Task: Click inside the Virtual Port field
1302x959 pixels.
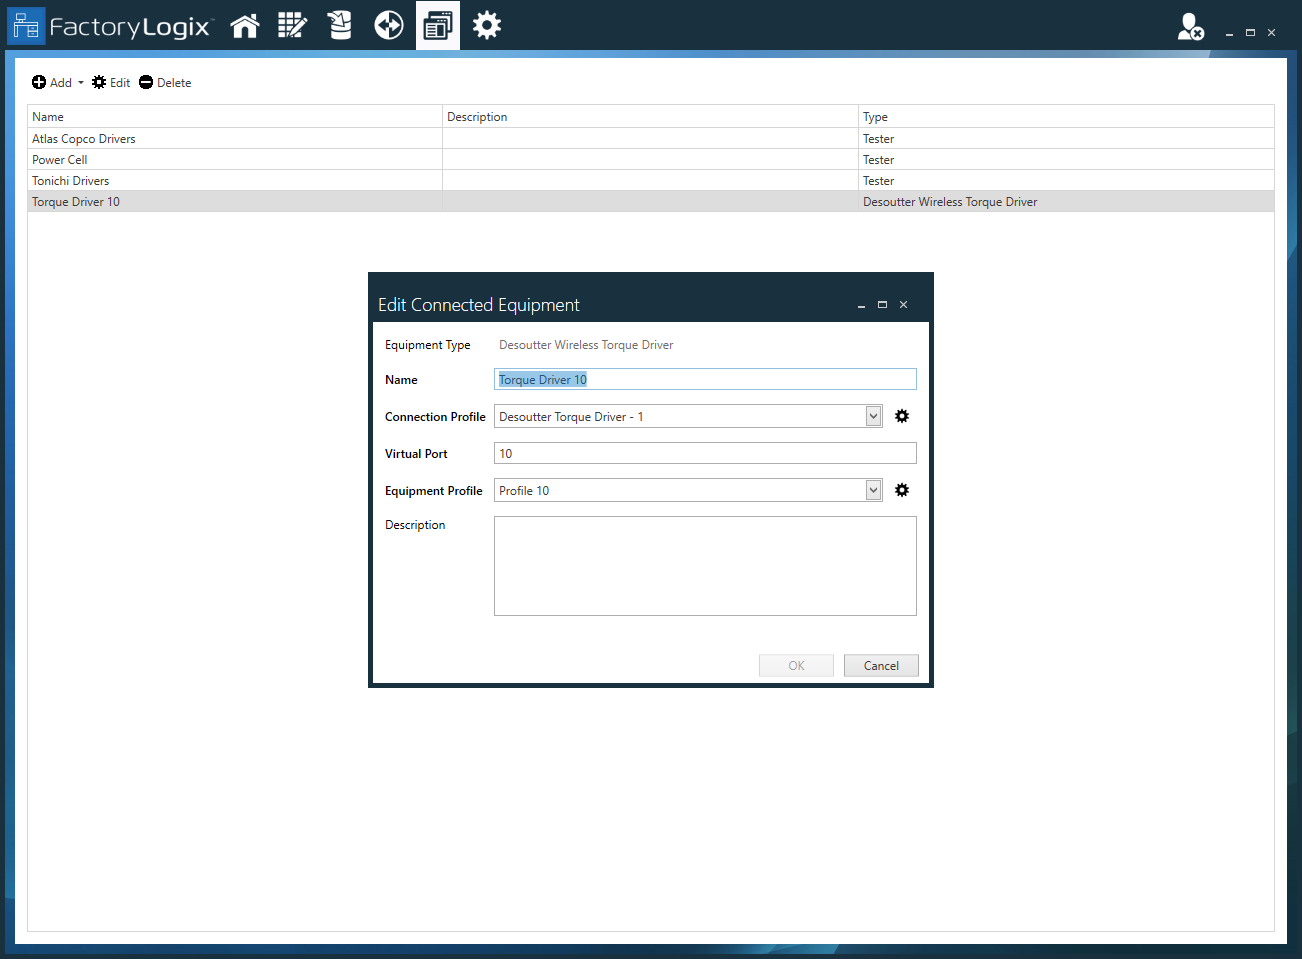Action: pyautogui.click(x=704, y=454)
